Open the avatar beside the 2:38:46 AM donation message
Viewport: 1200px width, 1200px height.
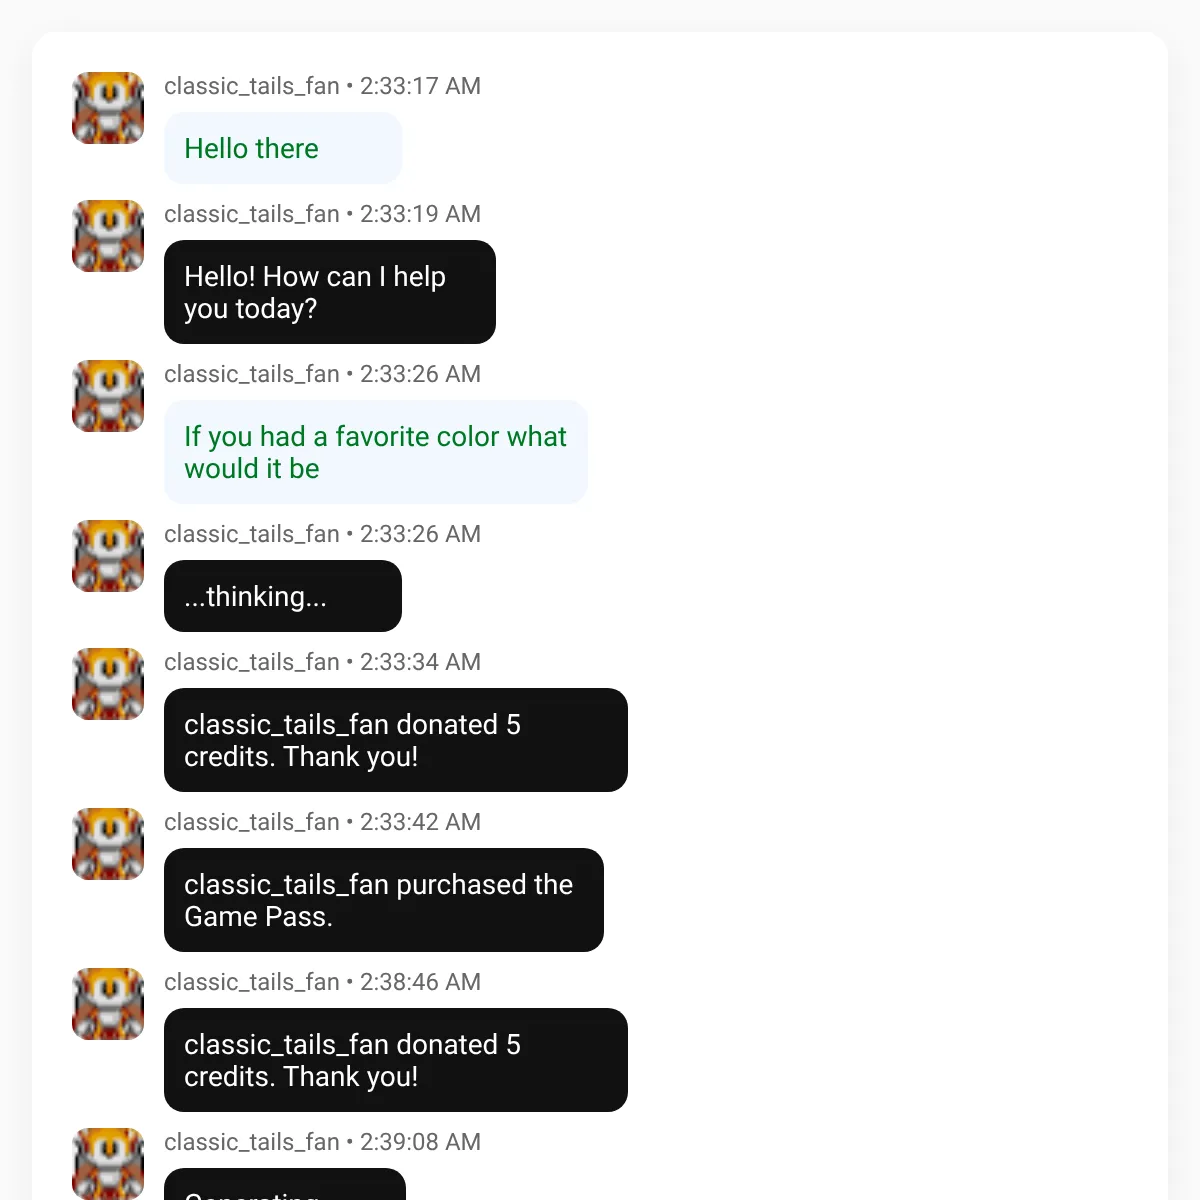[x=108, y=1004]
